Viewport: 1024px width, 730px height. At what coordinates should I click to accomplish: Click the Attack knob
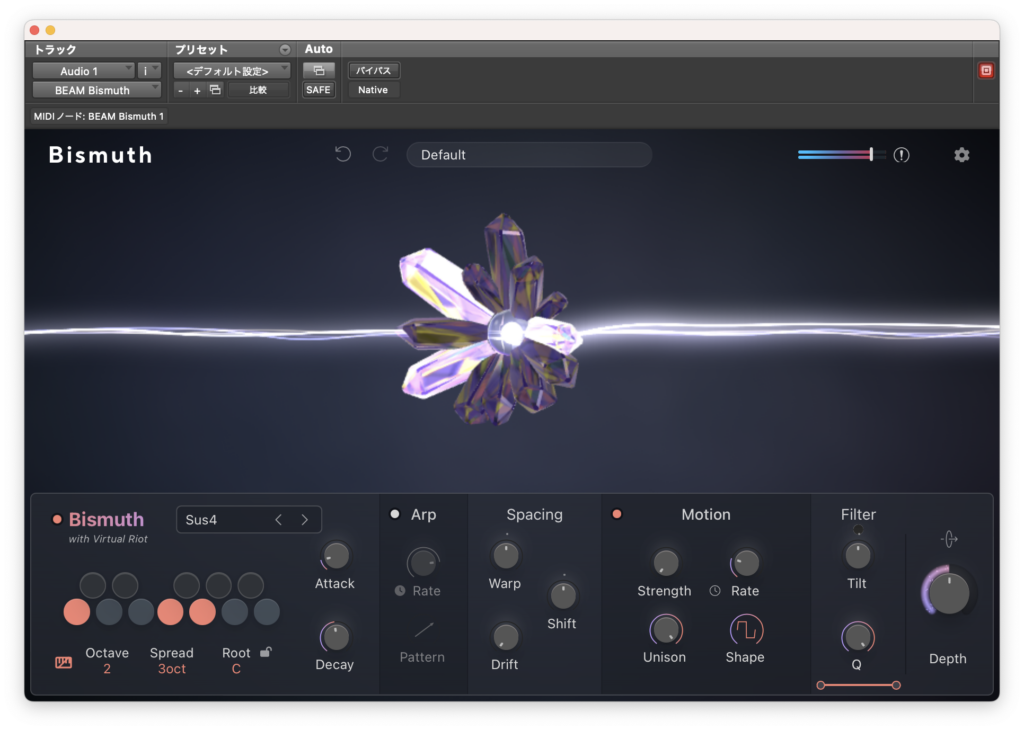[x=336, y=556]
